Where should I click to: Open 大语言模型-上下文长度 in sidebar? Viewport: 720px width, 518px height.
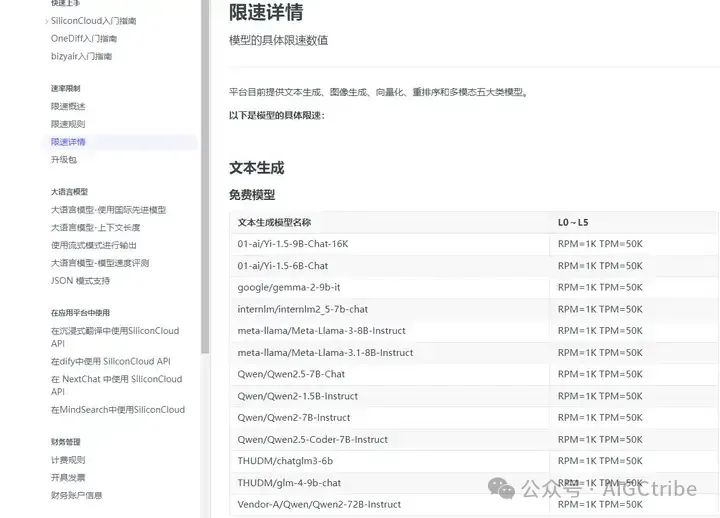point(96,228)
